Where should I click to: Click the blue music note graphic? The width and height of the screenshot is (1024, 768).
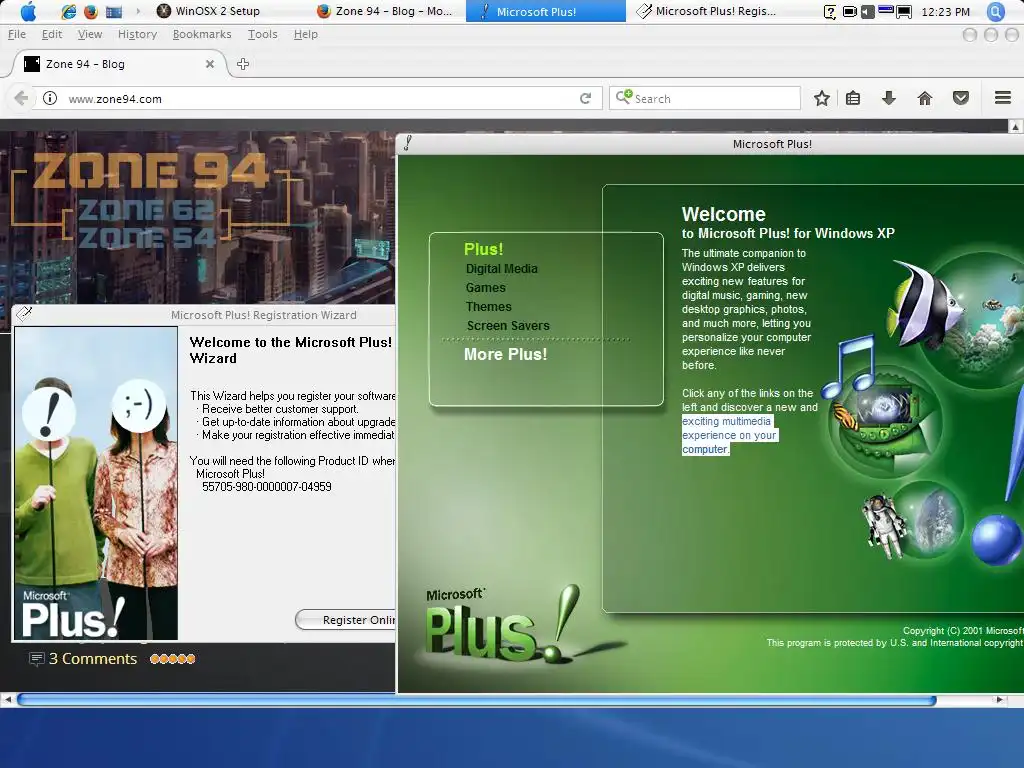[848, 367]
